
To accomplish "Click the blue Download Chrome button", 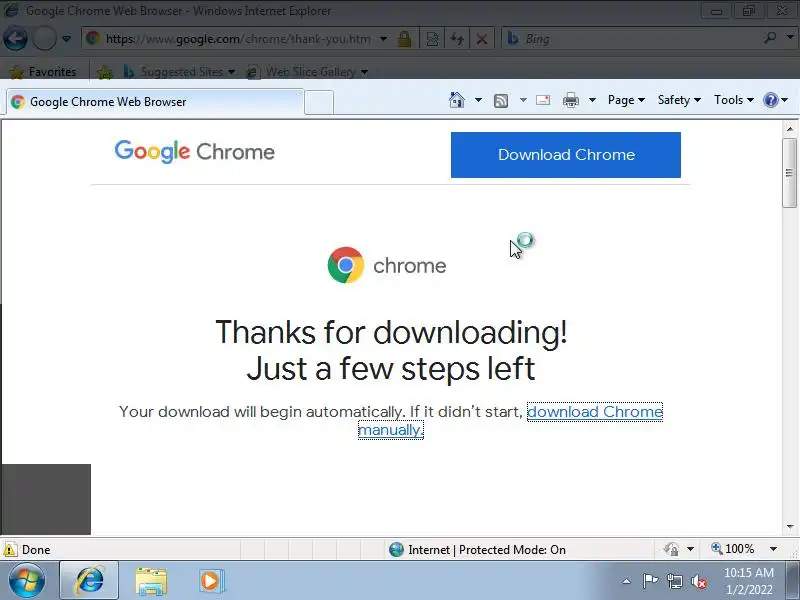I will point(566,155).
